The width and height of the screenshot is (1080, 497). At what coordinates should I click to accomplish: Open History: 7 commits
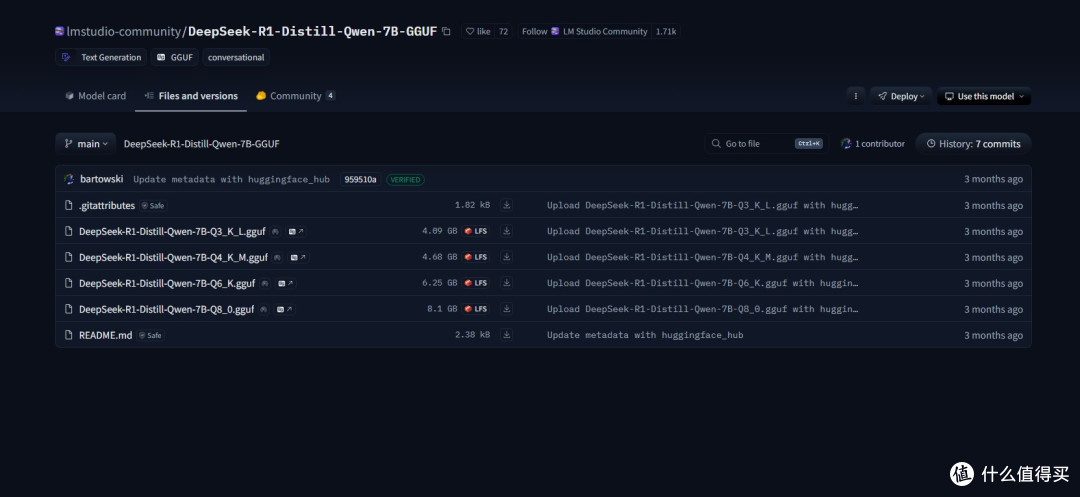coord(973,144)
